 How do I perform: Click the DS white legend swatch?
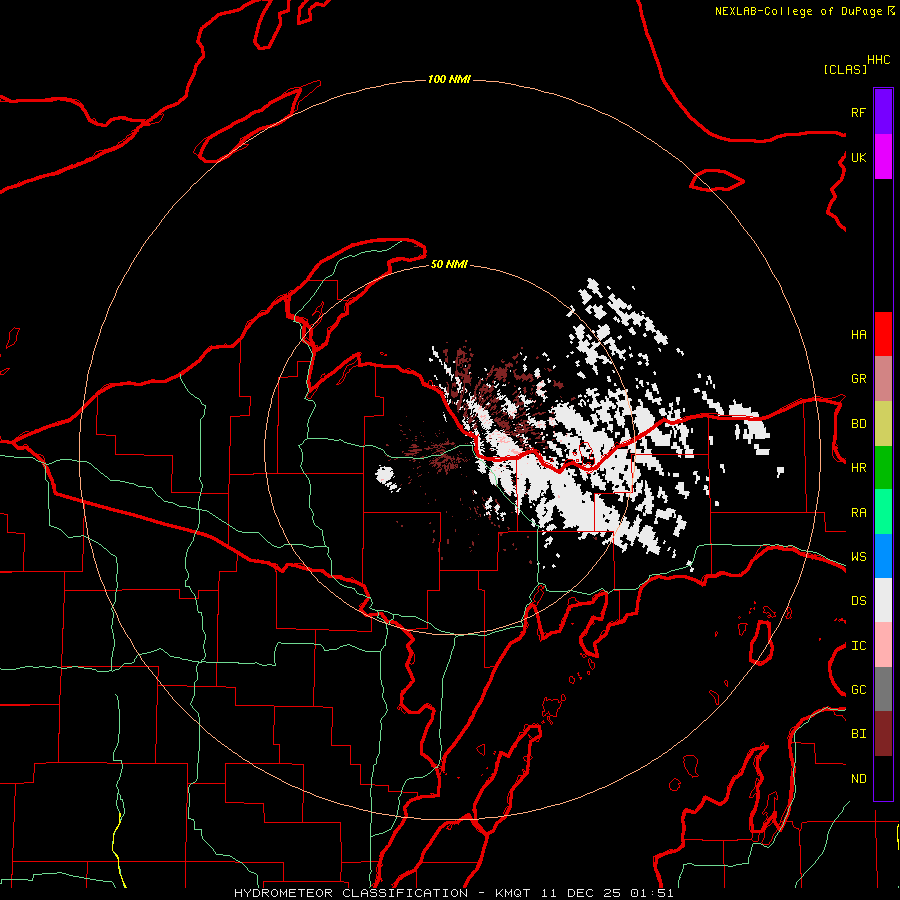click(x=883, y=600)
